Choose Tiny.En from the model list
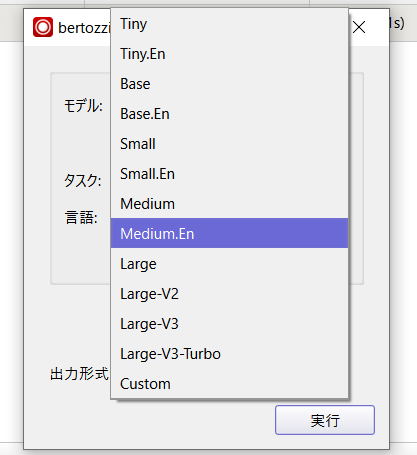The width and height of the screenshot is (417, 455). click(x=229, y=54)
